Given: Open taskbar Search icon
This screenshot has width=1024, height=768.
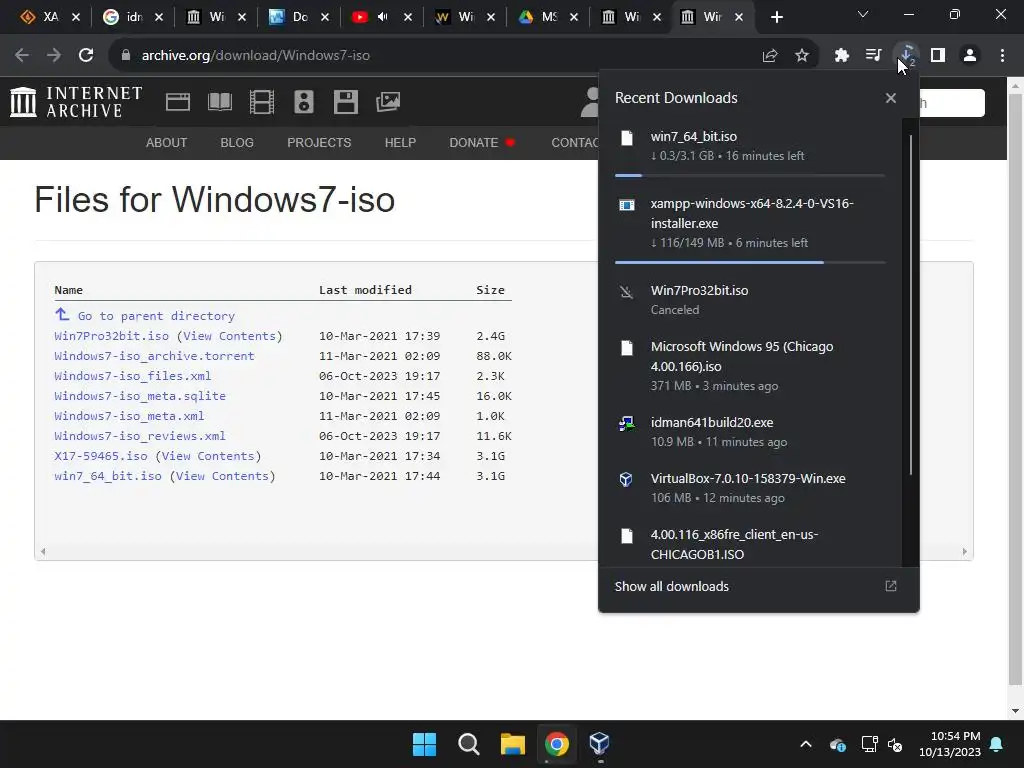Looking at the screenshot, I should click(468, 744).
